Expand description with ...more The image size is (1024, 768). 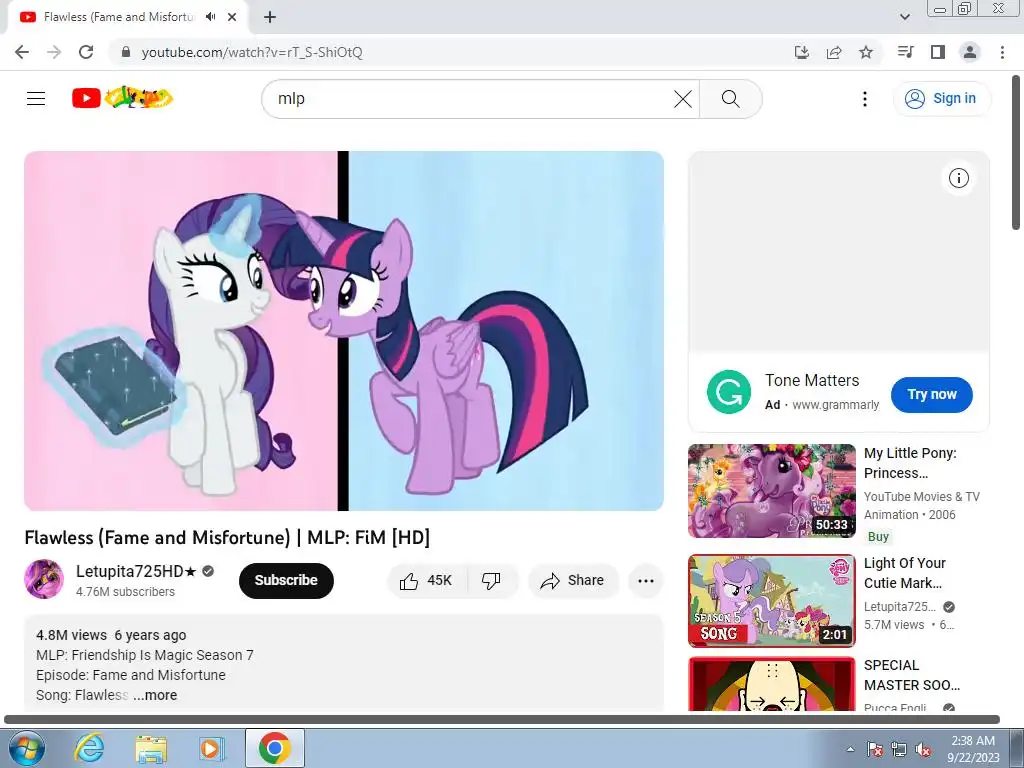tap(155, 696)
